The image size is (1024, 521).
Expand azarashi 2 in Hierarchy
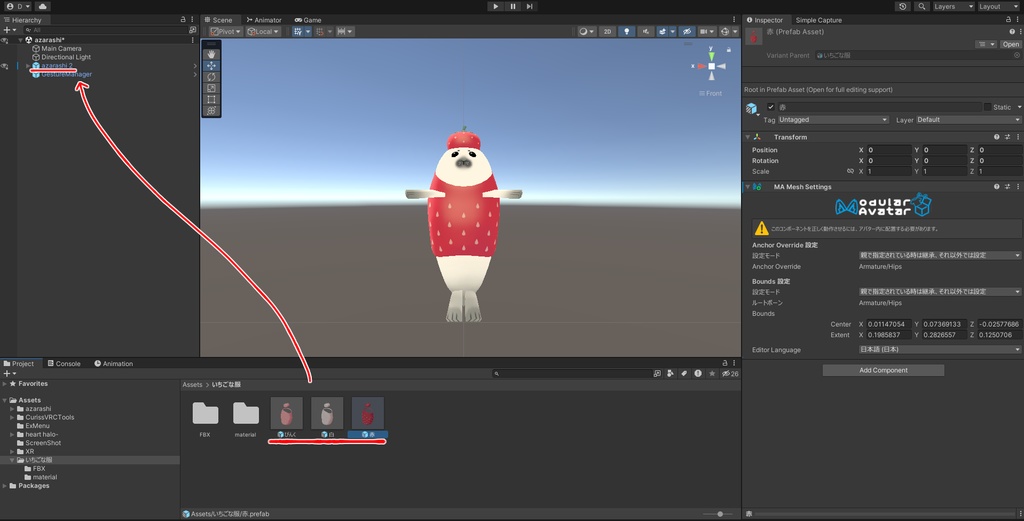(28, 66)
